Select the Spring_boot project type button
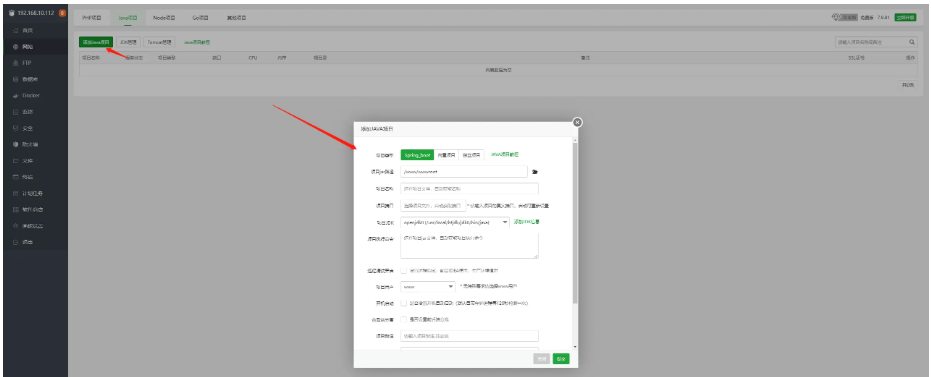The height and width of the screenshot is (377, 931). pyautogui.click(x=417, y=155)
